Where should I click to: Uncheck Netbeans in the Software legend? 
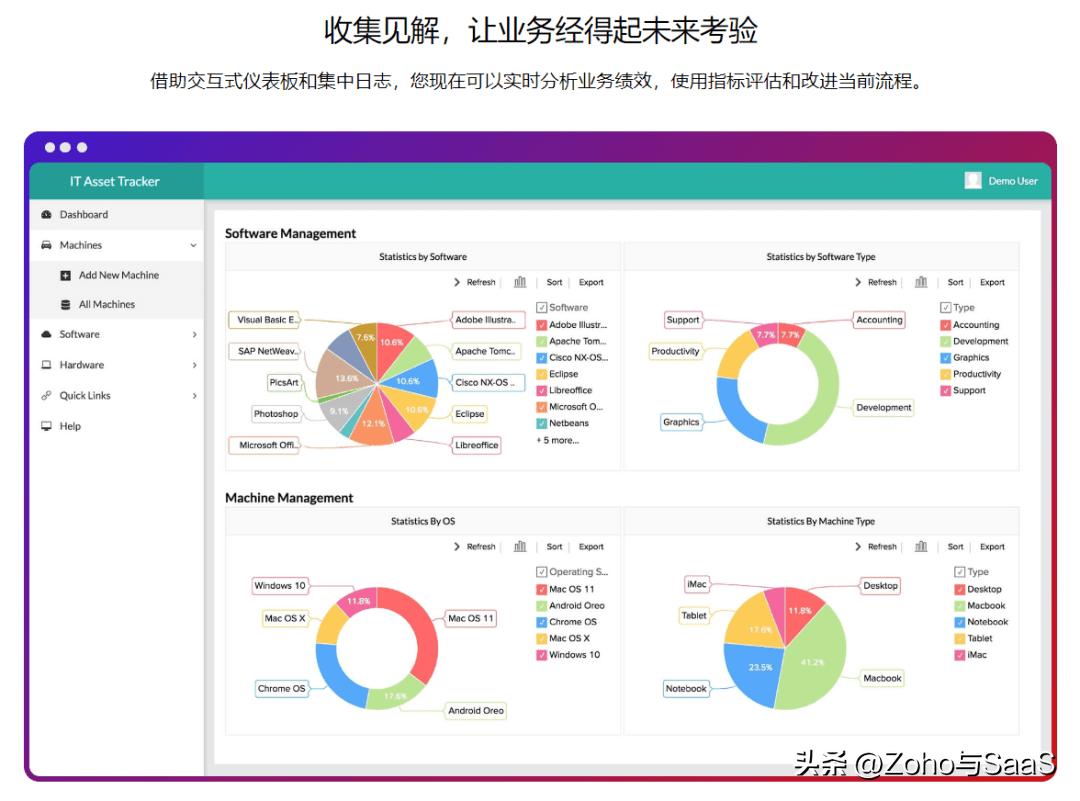pos(541,423)
